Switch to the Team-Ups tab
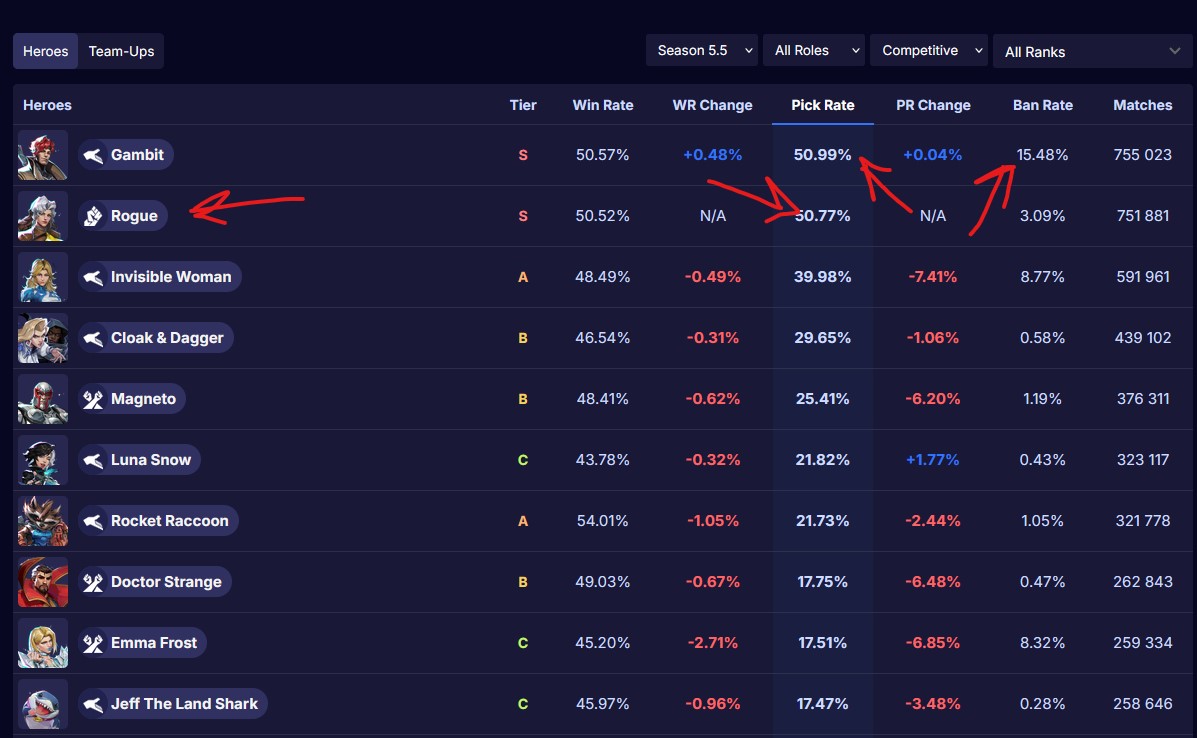Screen dimensions: 1197x738 coord(121,51)
